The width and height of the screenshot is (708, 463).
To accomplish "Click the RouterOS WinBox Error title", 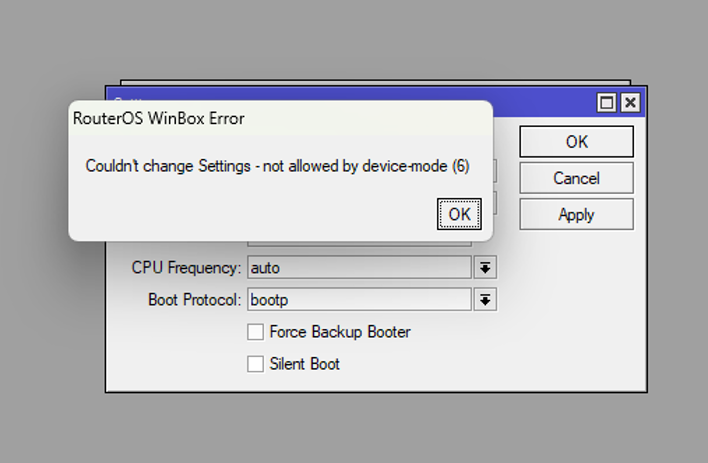I will 159,118.
